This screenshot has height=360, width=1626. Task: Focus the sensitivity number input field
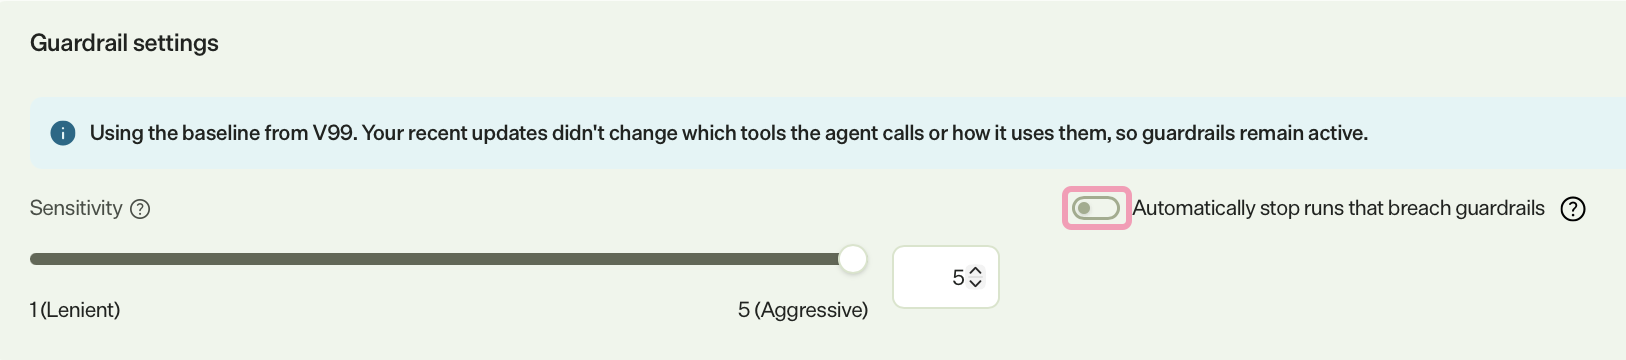945,277
